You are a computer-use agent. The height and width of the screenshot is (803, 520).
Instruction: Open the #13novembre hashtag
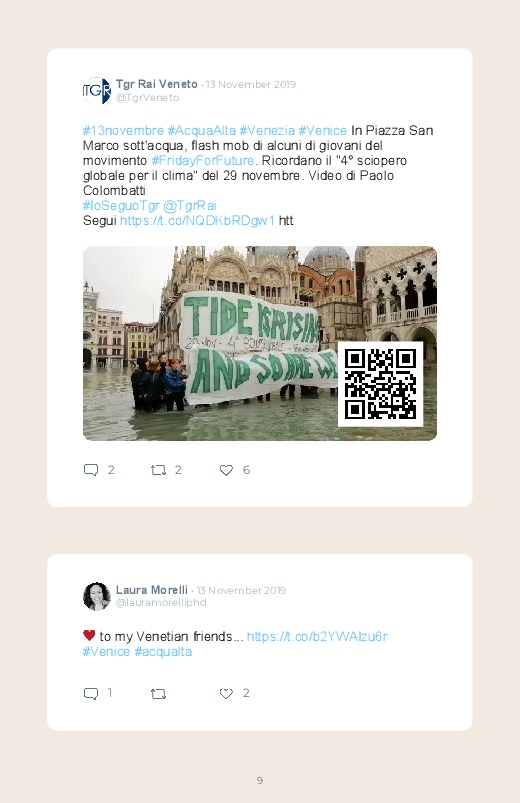(x=123, y=131)
